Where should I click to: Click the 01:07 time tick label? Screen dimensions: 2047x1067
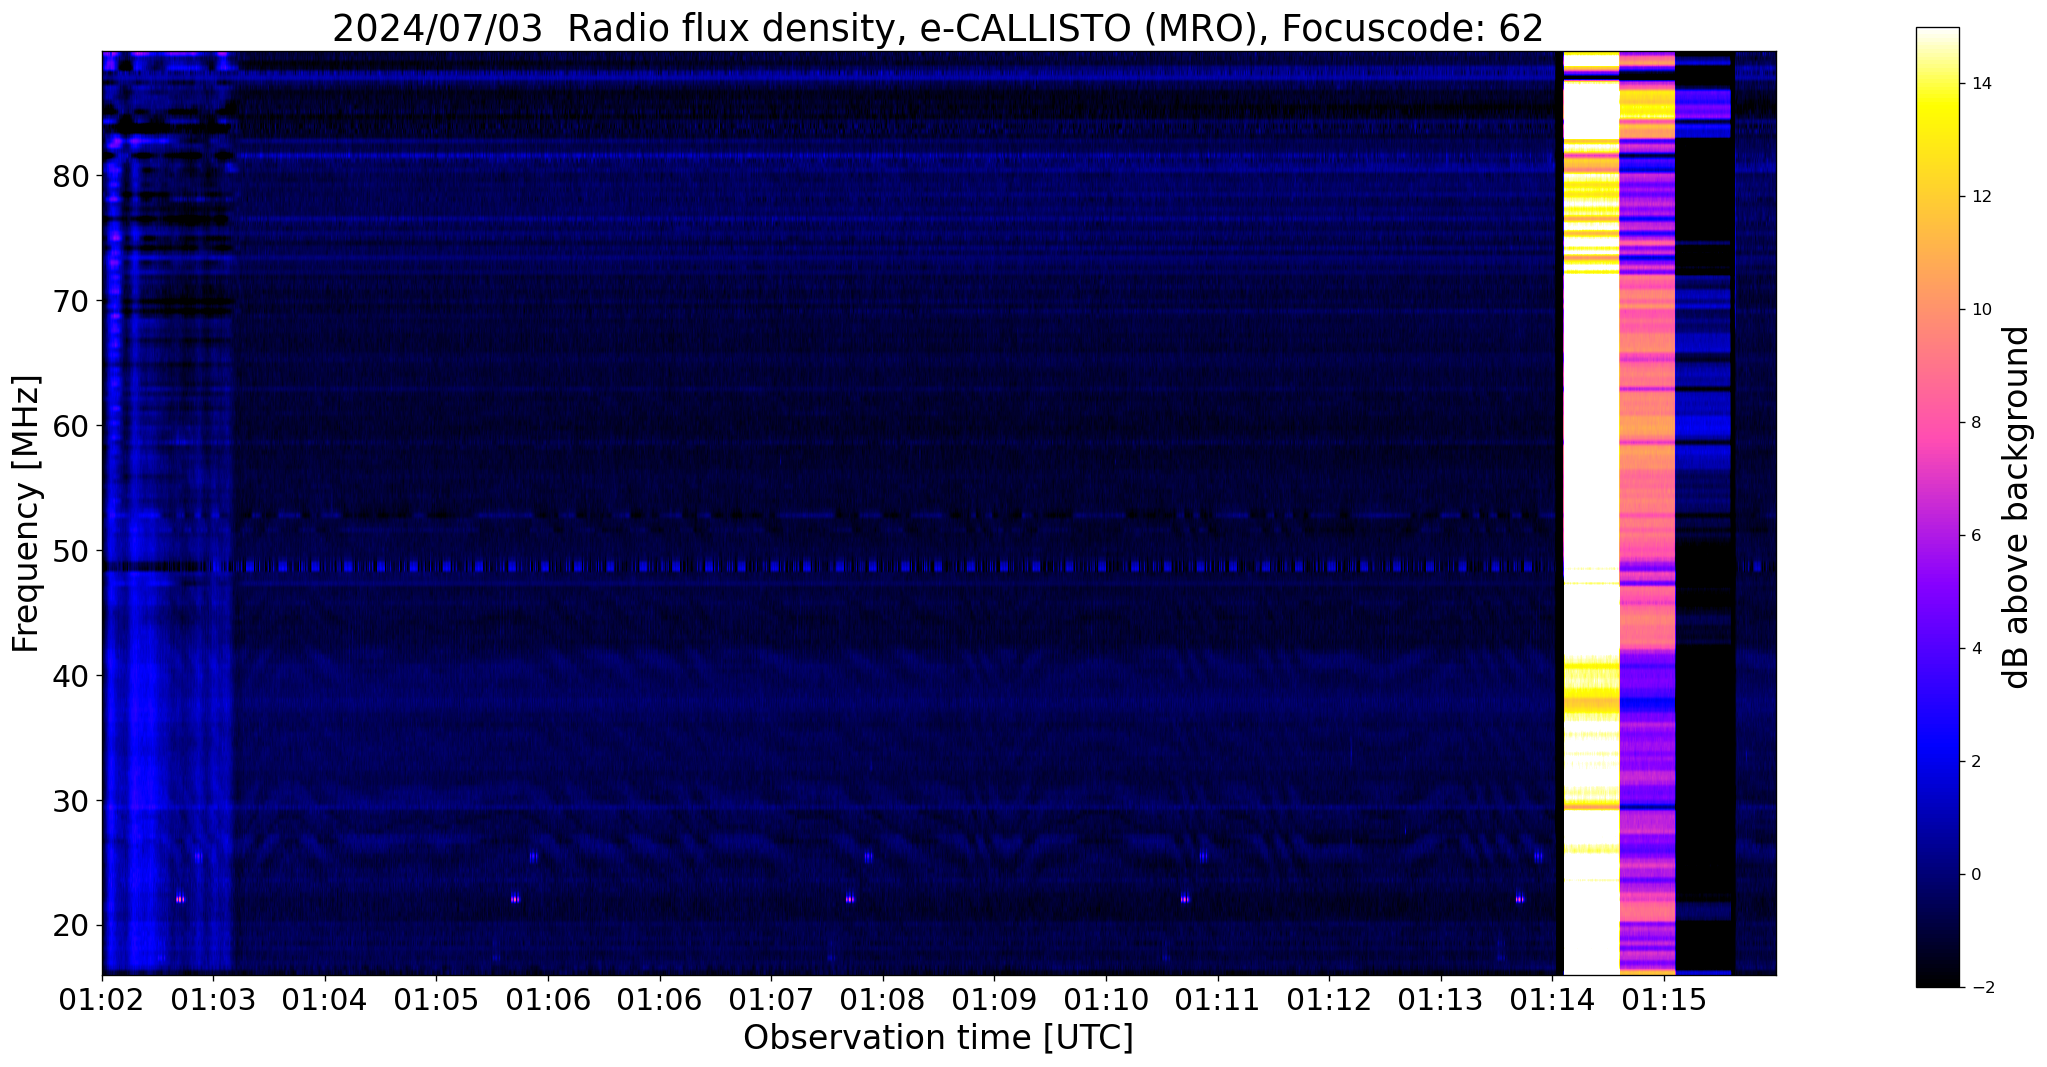771,999
